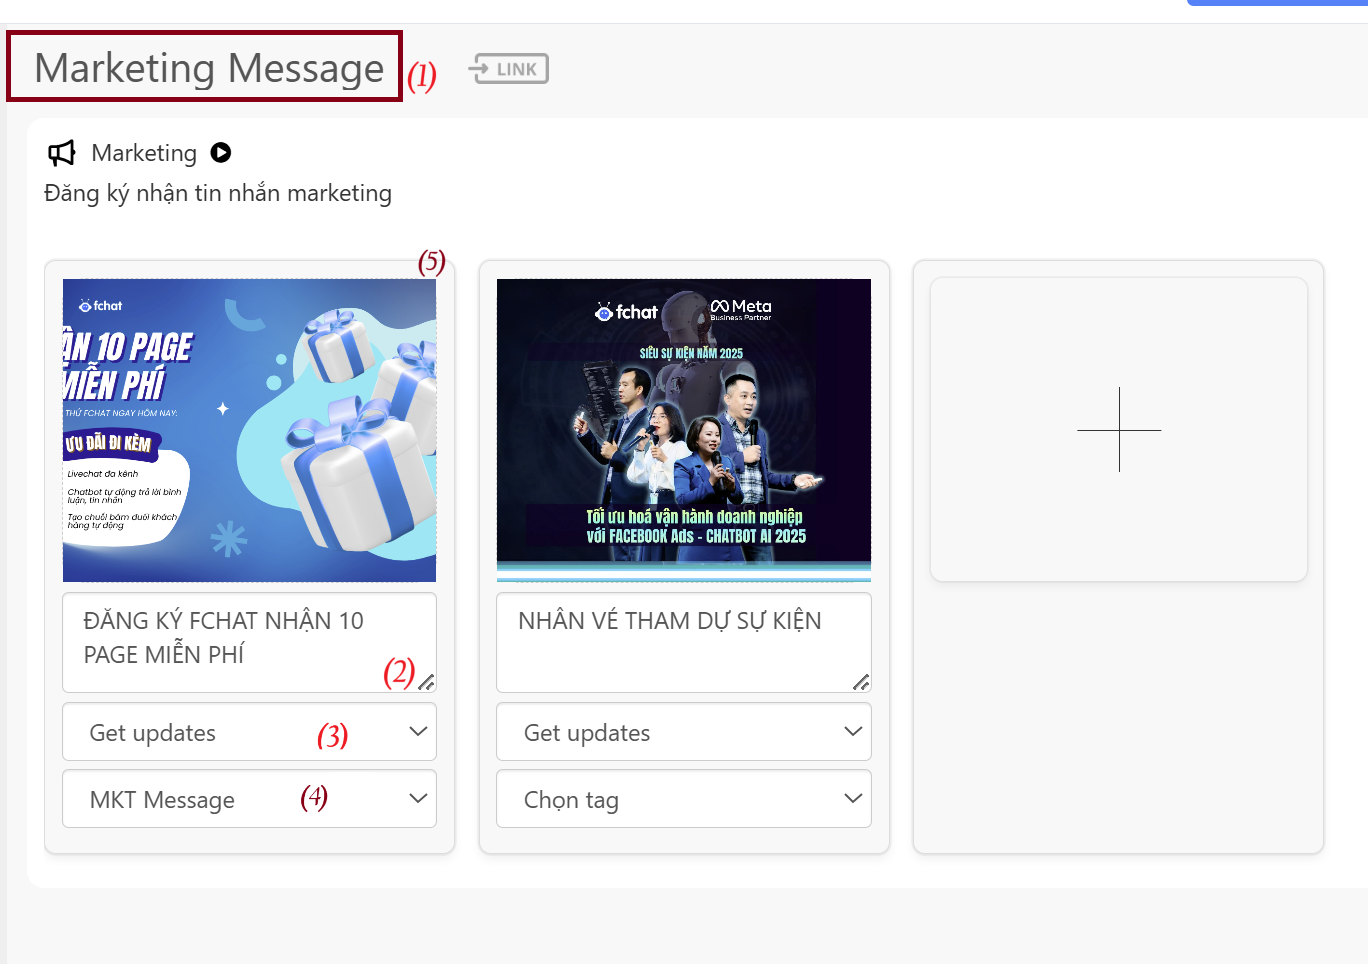Viewport: 1368px width, 964px height.
Task: Select the gift boxes promotional image
Action: (249, 430)
